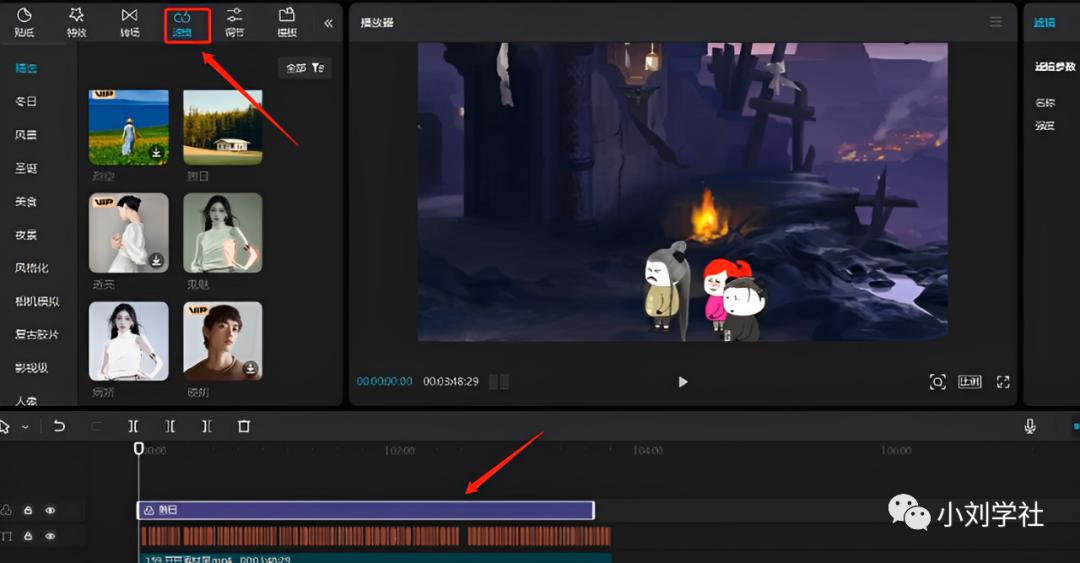Play the preview video

coord(683,382)
